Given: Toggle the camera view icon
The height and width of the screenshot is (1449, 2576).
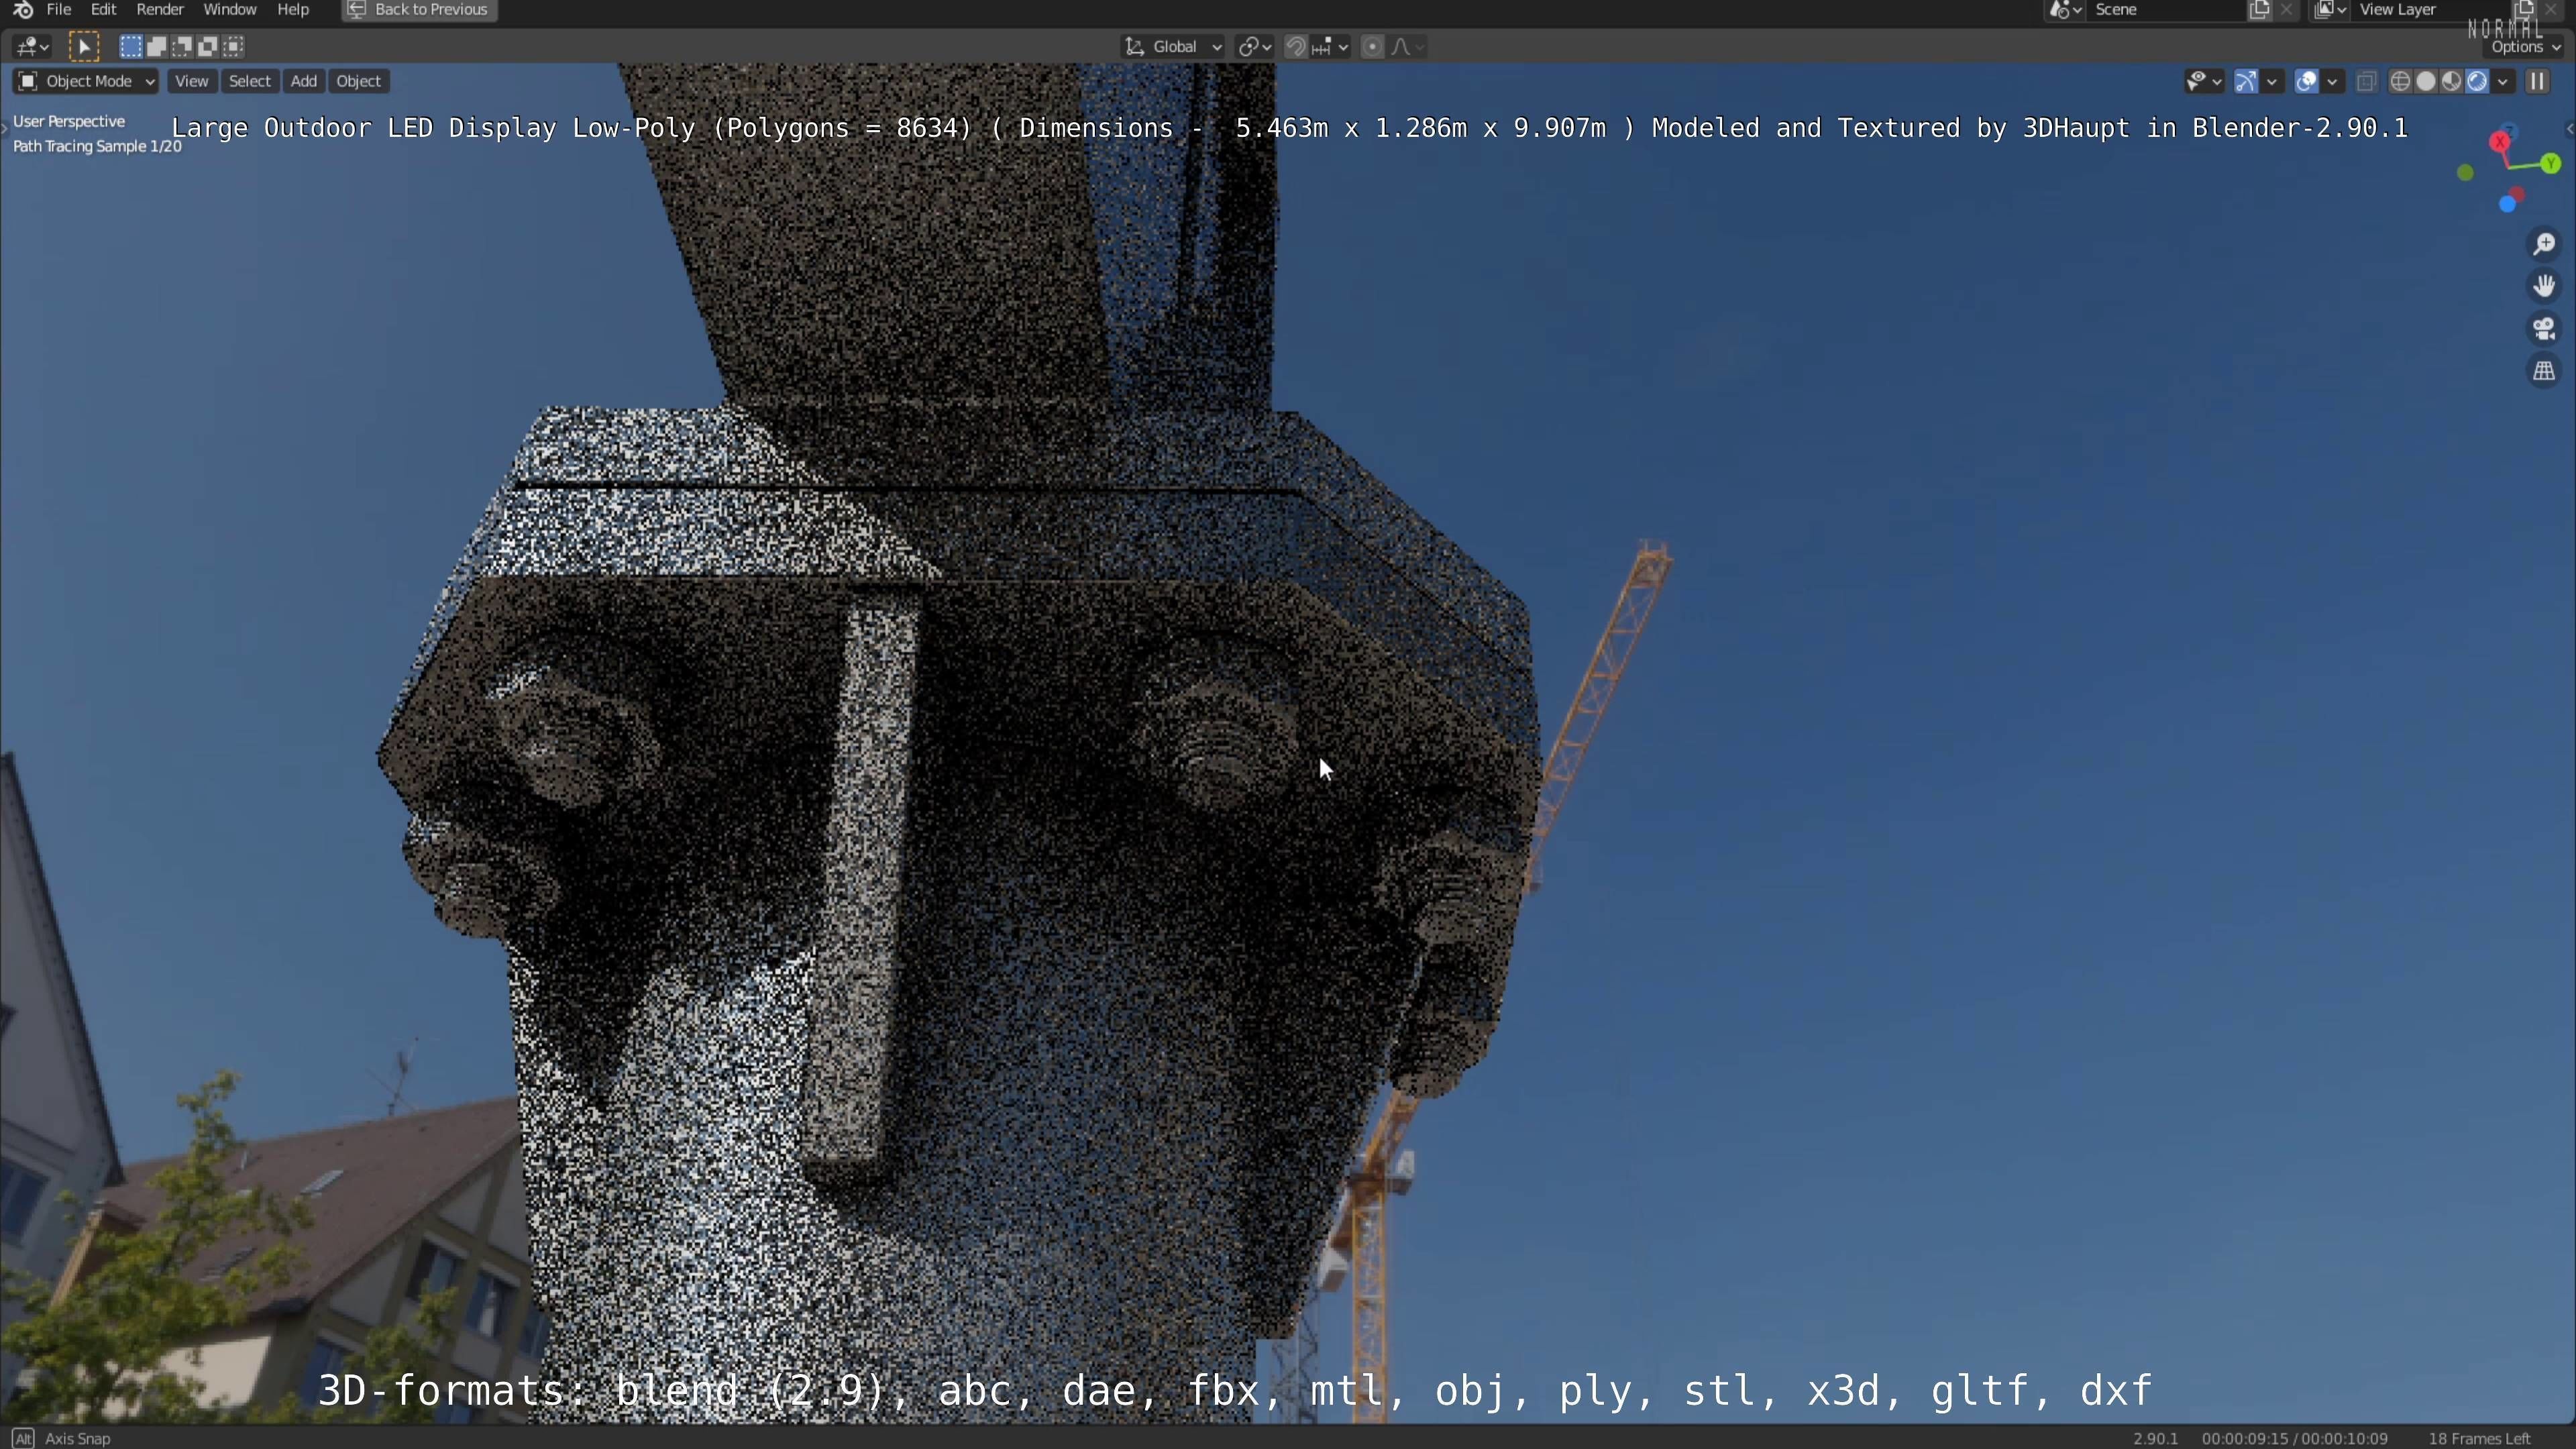Looking at the screenshot, I should click(2544, 329).
